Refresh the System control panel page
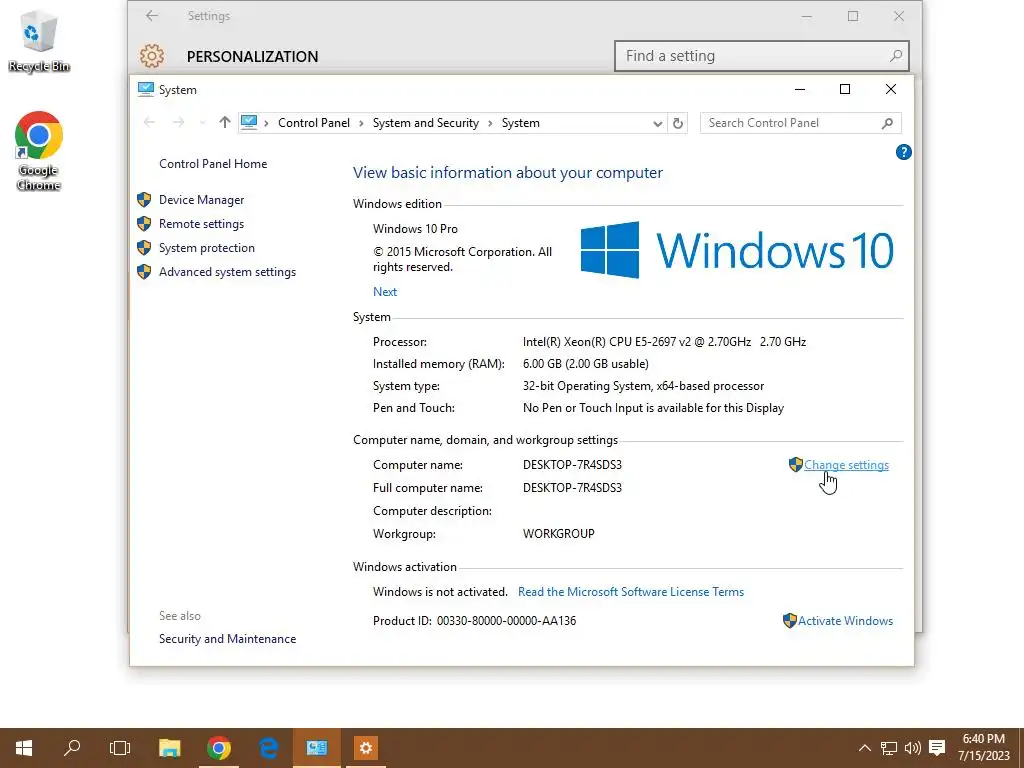The height and width of the screenshot is (768, 1024). pyautogui.click(x=678, y=123)
